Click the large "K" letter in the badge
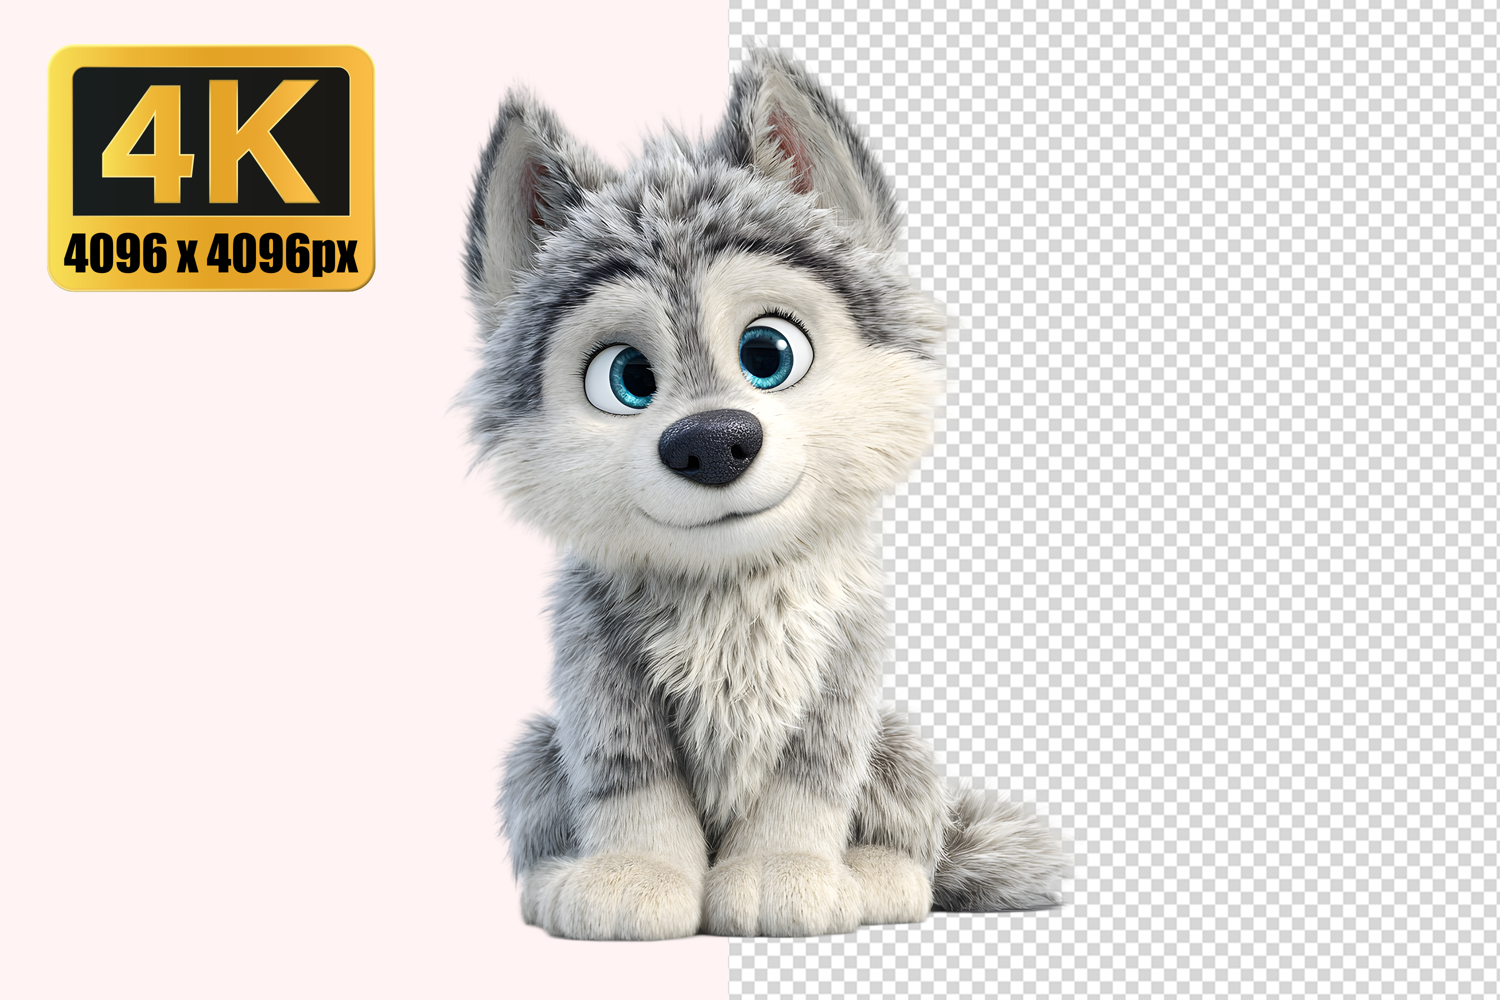The width and height of the screenshot is (1500, 1000). point(268,142)
